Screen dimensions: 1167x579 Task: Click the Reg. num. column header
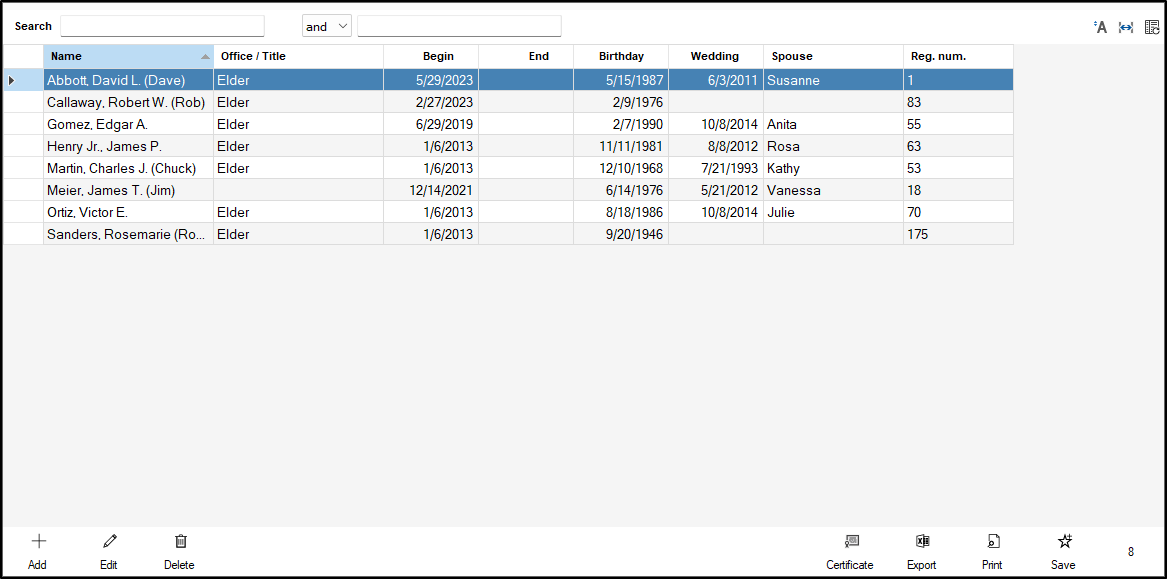click(957, 57)
